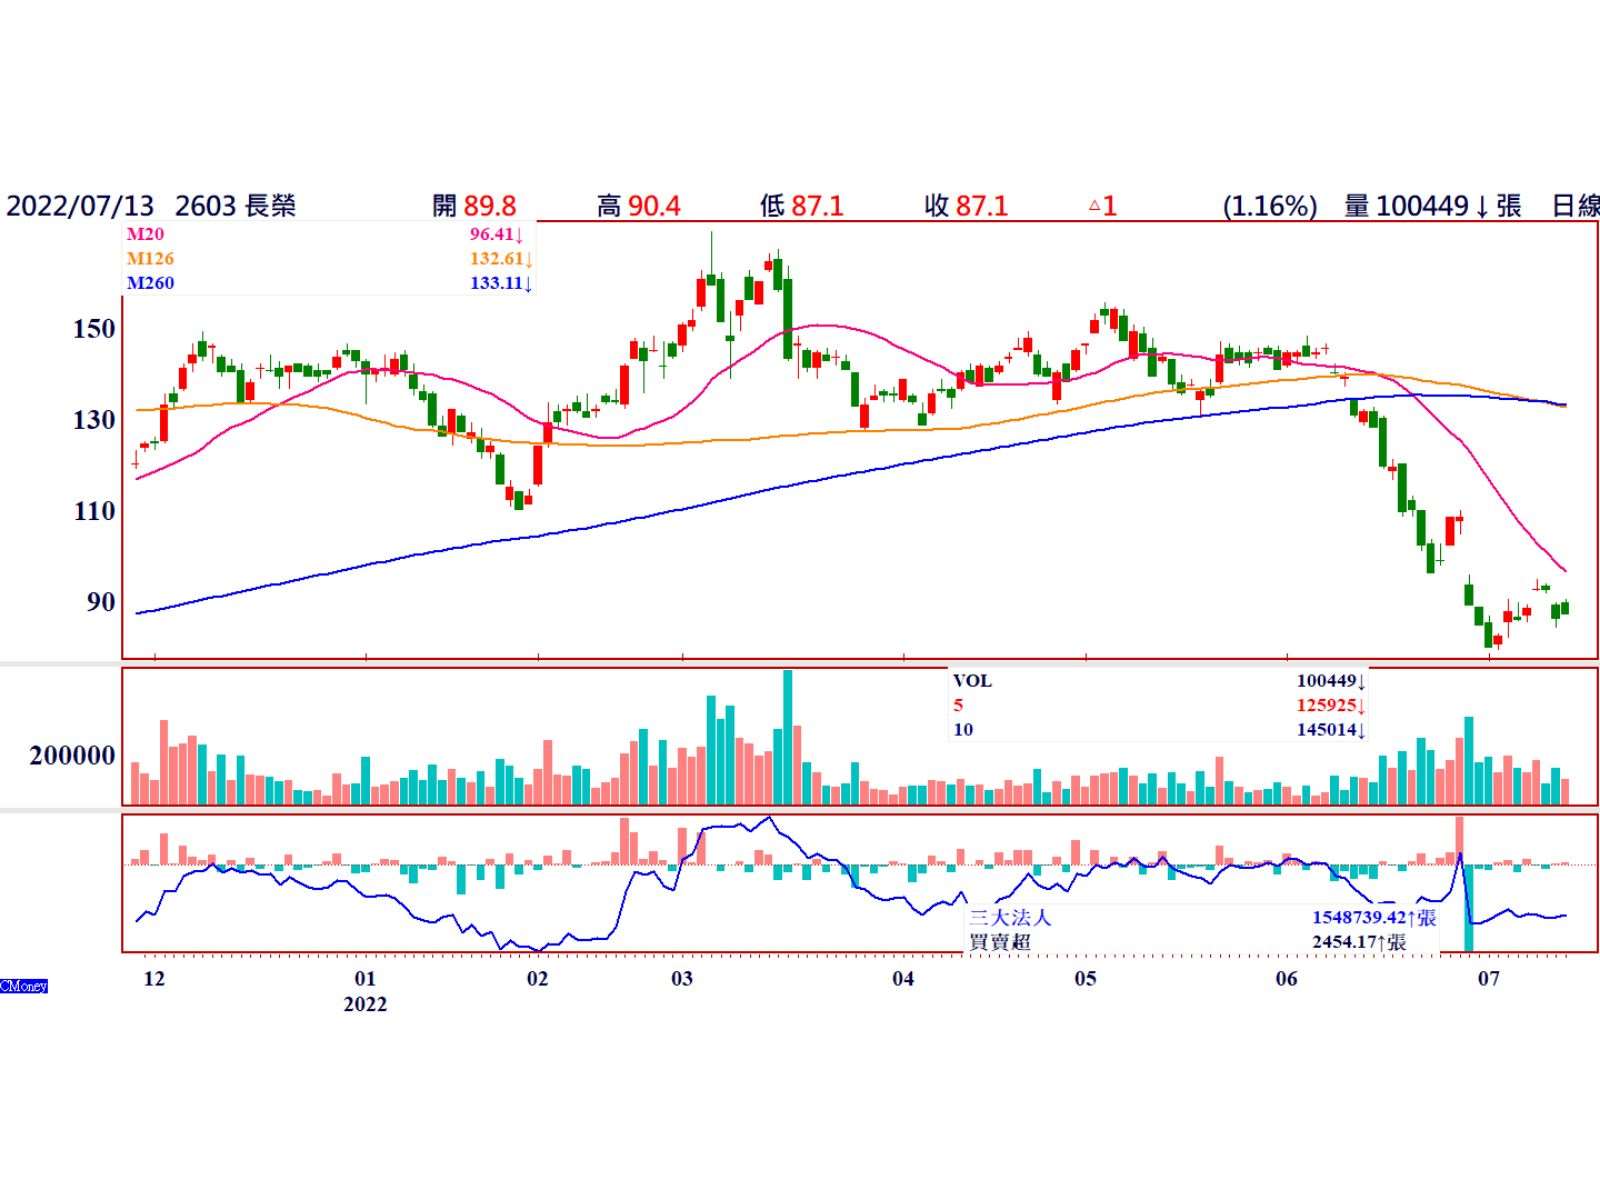1600x1200 pixels.
Task: Select the 06 month label on time axis
Action: pos(1286,978)
